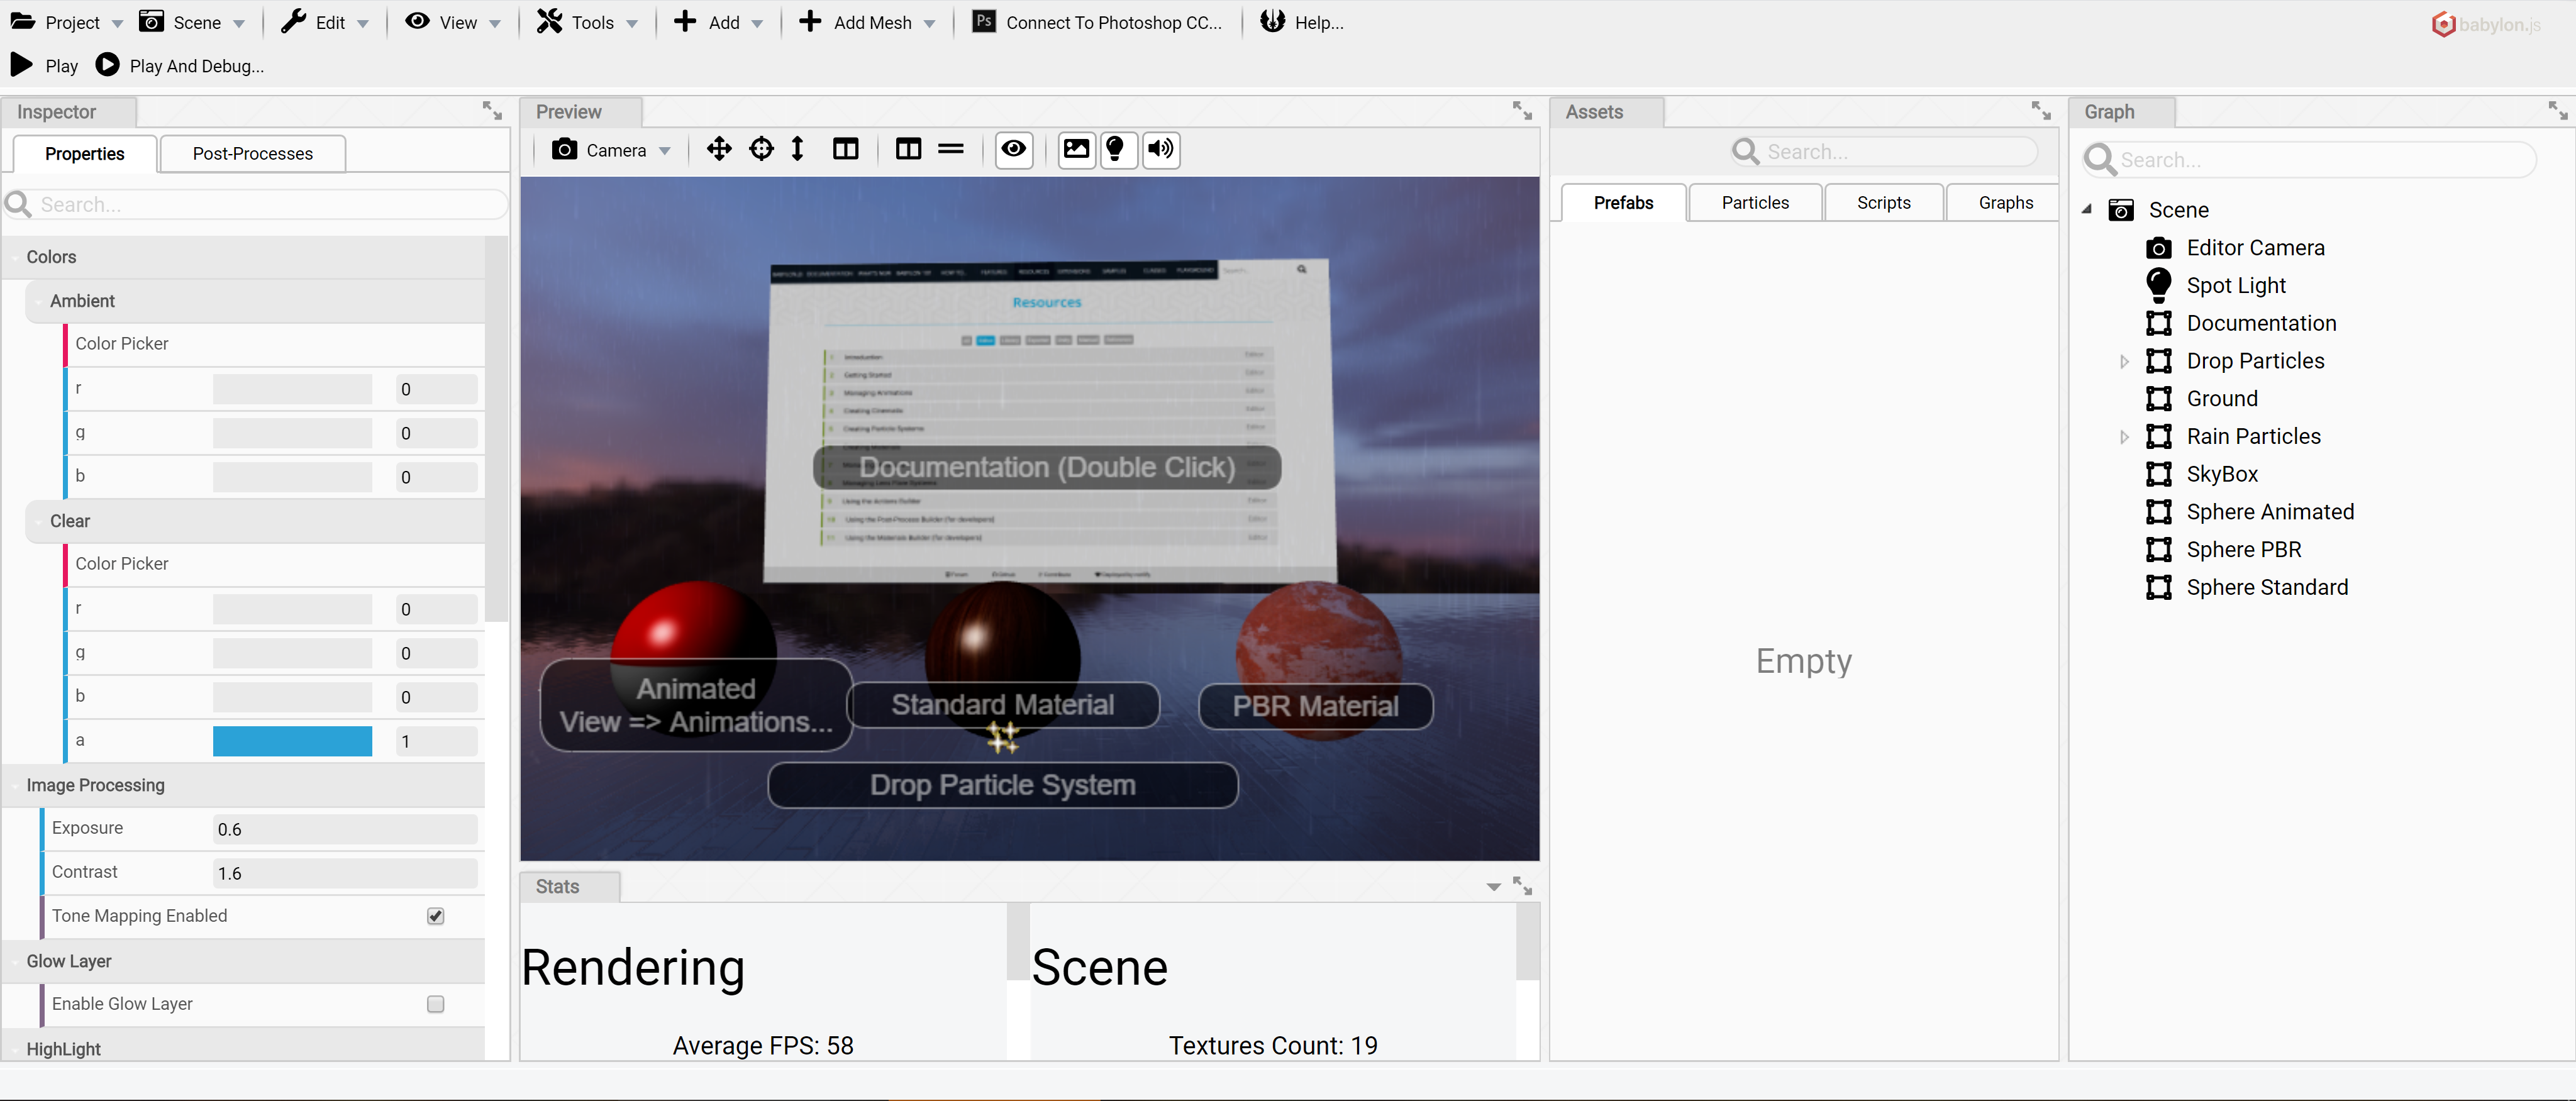Viewport: 2576px width, 1101px height.
Task: Maximize the Preview panel icon
Action: pyautogui.click(x=1522, y=111)
